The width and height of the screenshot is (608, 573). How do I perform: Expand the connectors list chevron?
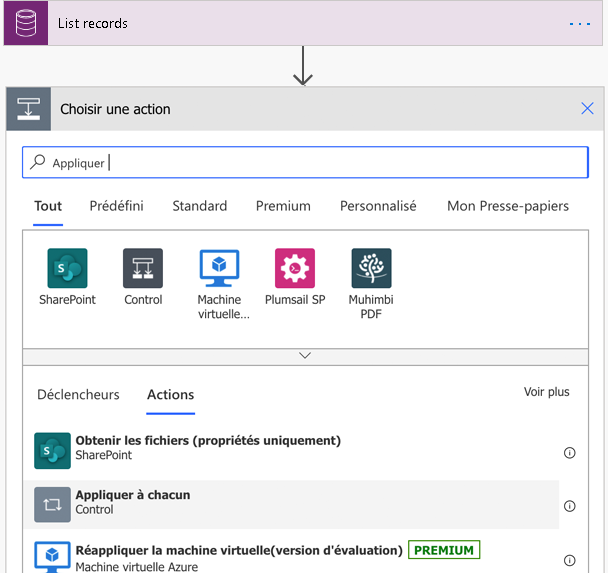click(305, 356)
